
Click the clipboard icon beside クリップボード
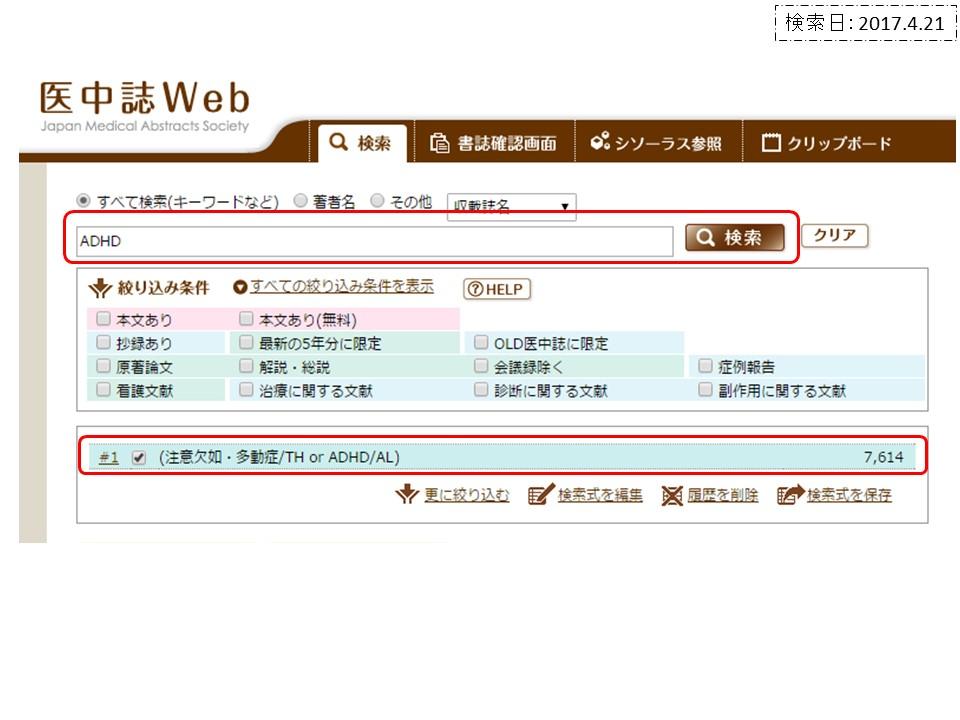[x=771, y=143]
